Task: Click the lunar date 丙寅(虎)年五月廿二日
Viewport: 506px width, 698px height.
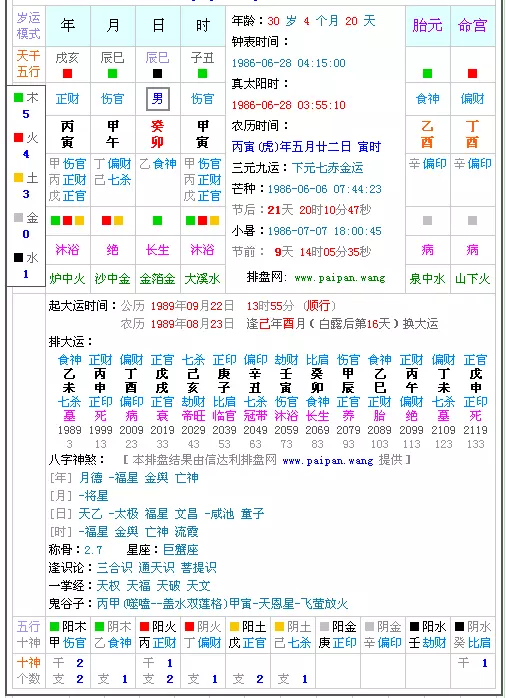Action: point(291,146)
